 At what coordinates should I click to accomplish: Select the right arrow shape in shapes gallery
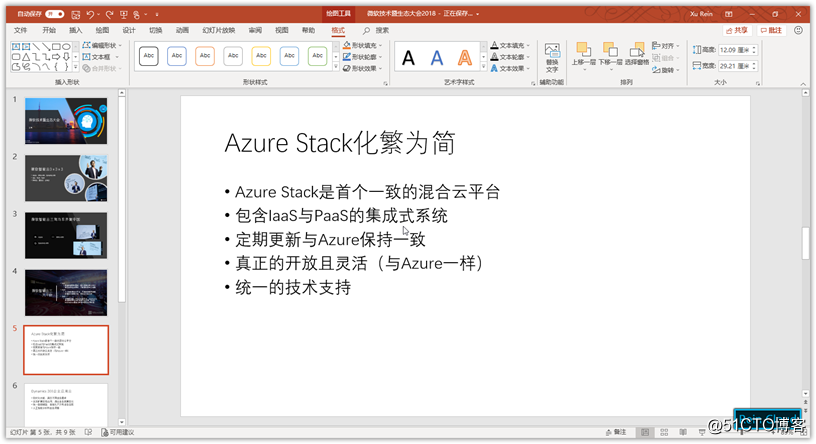coord(56,57)
